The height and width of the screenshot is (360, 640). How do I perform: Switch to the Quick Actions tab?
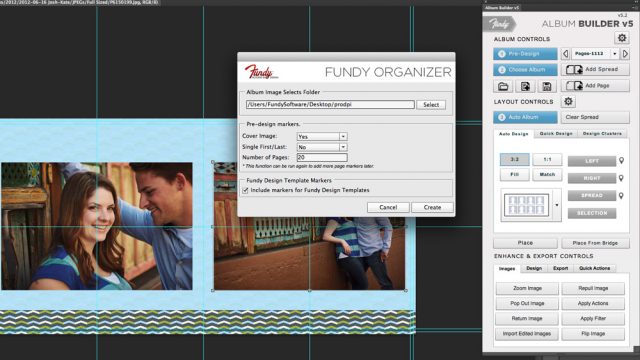(x=594, y=268)
